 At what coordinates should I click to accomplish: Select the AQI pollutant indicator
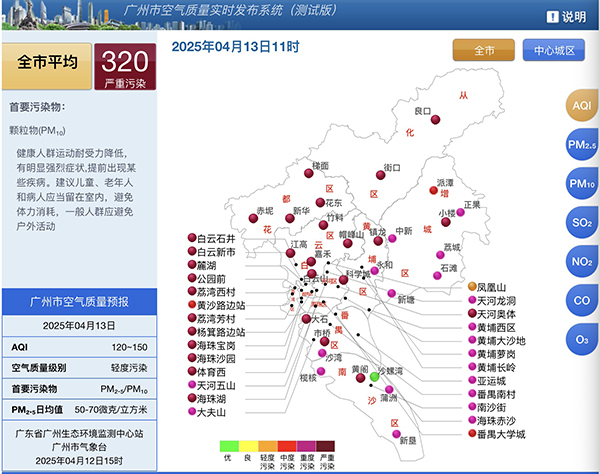[581, 106]
